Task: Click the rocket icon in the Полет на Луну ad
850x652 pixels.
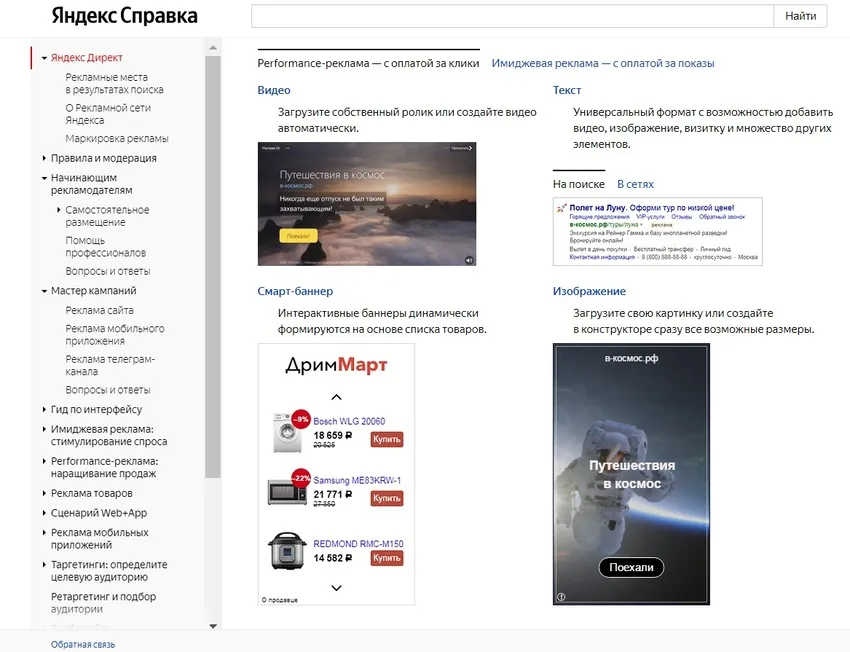Action: pyautogui.click(x=560, y=208)
